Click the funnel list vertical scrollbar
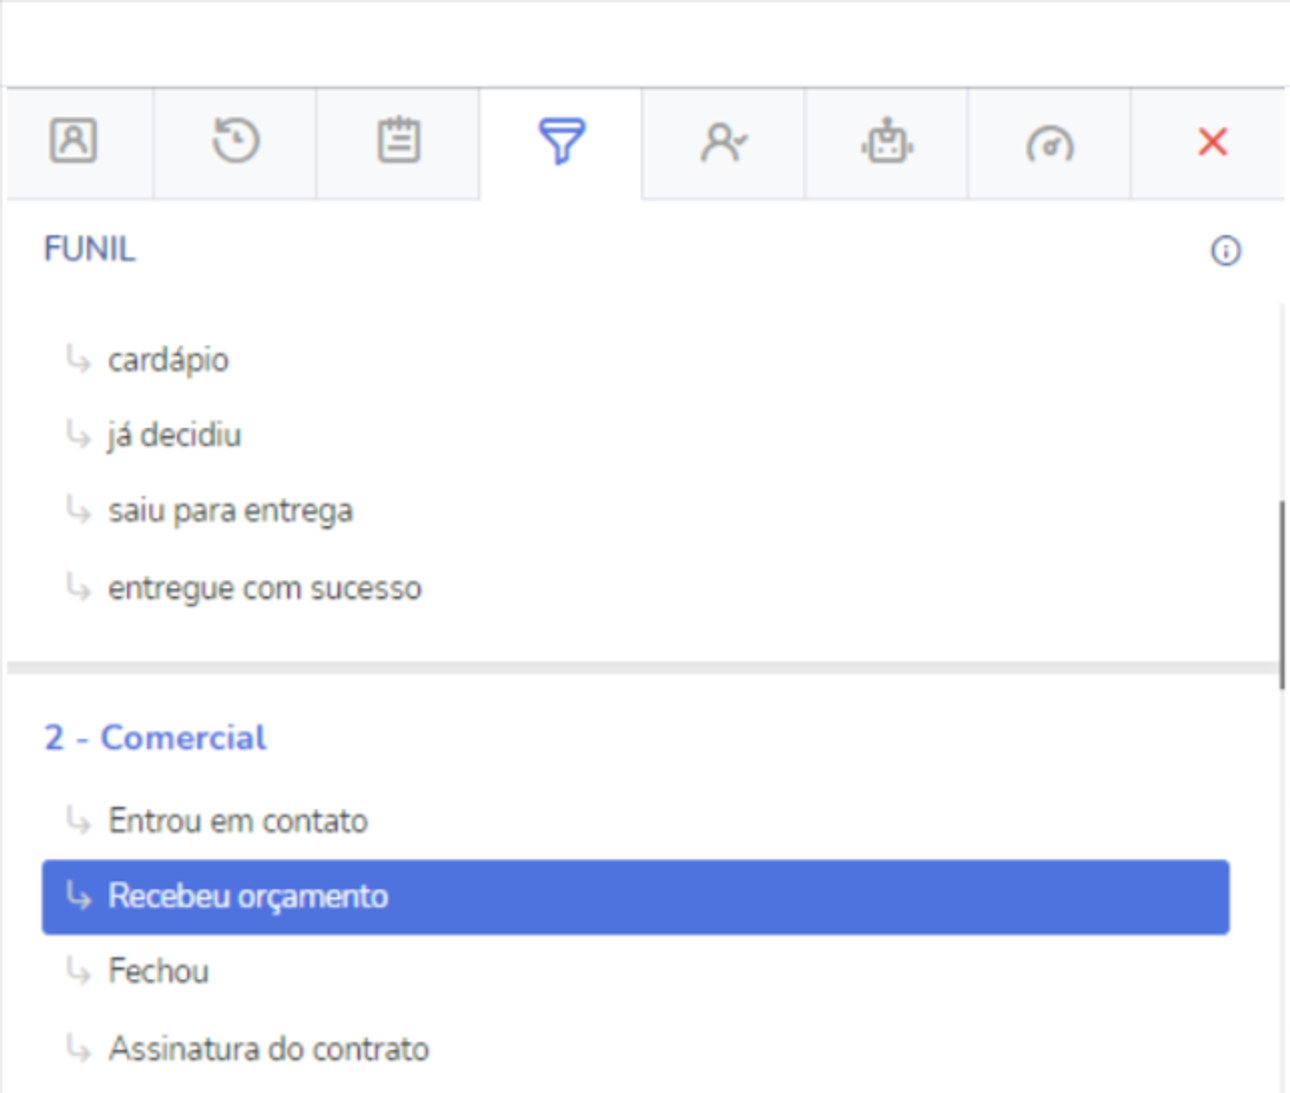 point(1282,595)
